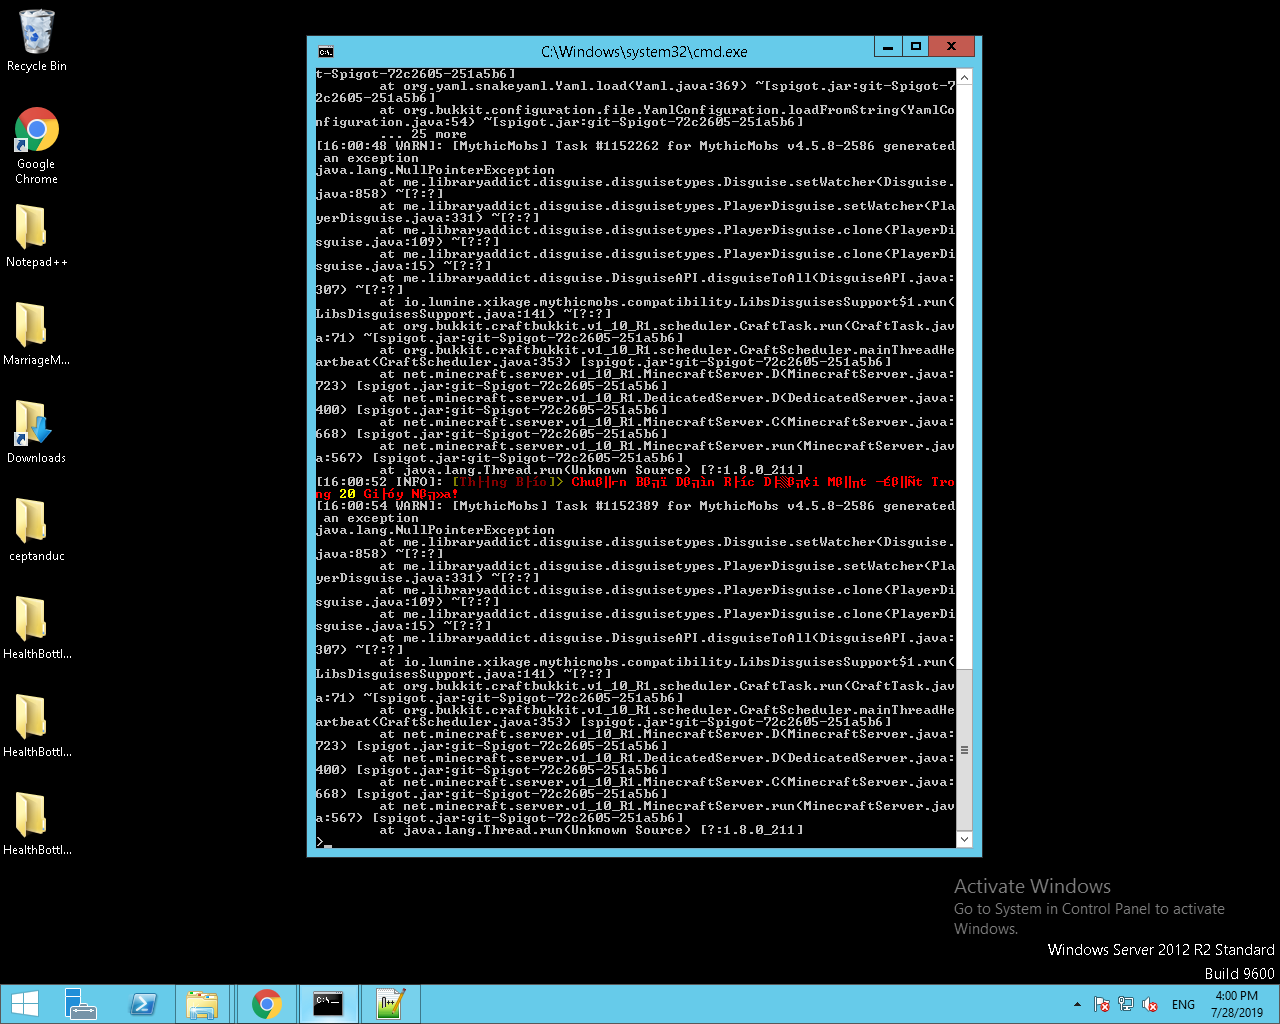Open the volume speaker tray icon
Image resolution: width=1280 pixels, height=1024 pixels.
point(1150,1004)
